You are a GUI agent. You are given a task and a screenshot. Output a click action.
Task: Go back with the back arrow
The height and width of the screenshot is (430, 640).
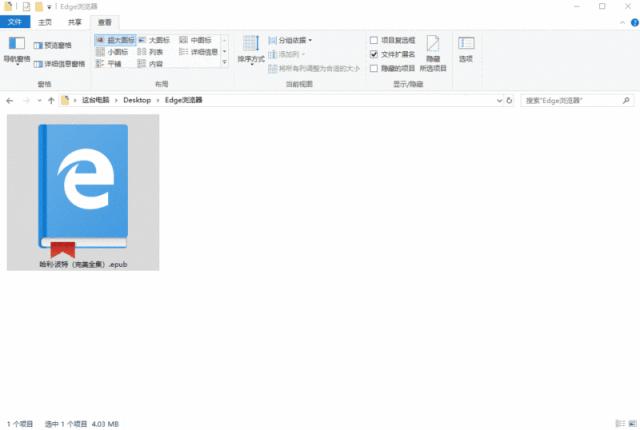10,100
